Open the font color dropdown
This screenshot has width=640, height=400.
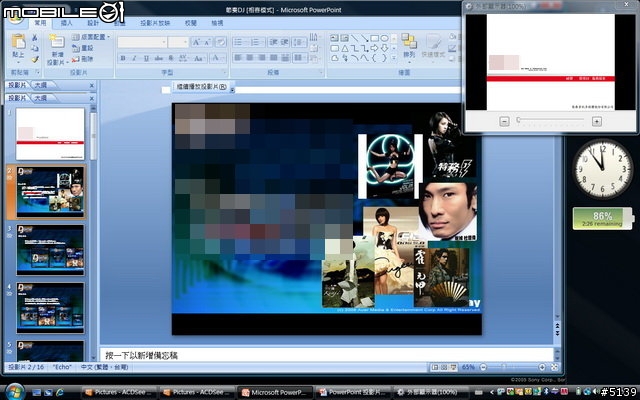[x=218, y=58]
